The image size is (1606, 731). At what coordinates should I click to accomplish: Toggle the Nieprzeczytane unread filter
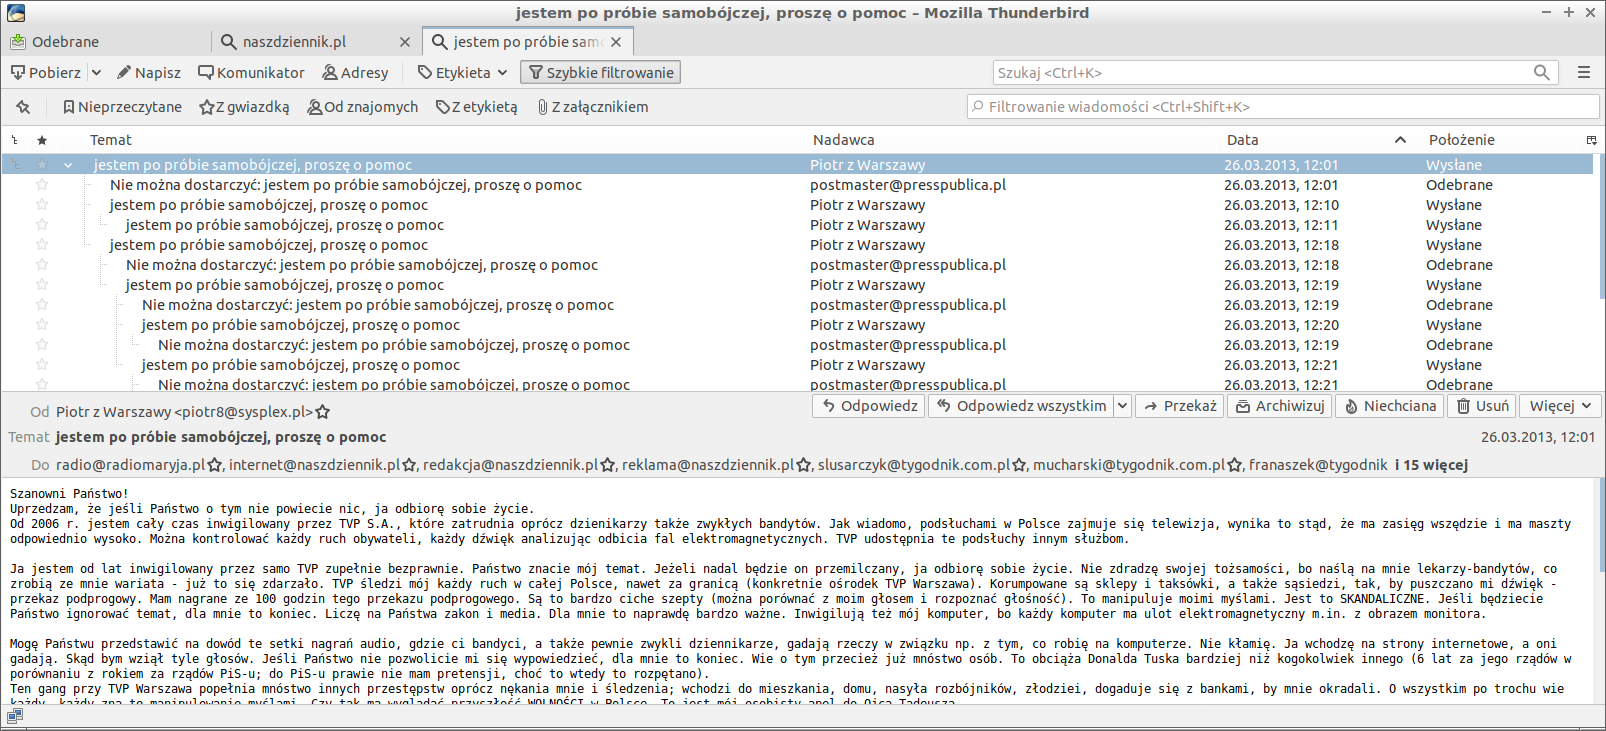122,107
